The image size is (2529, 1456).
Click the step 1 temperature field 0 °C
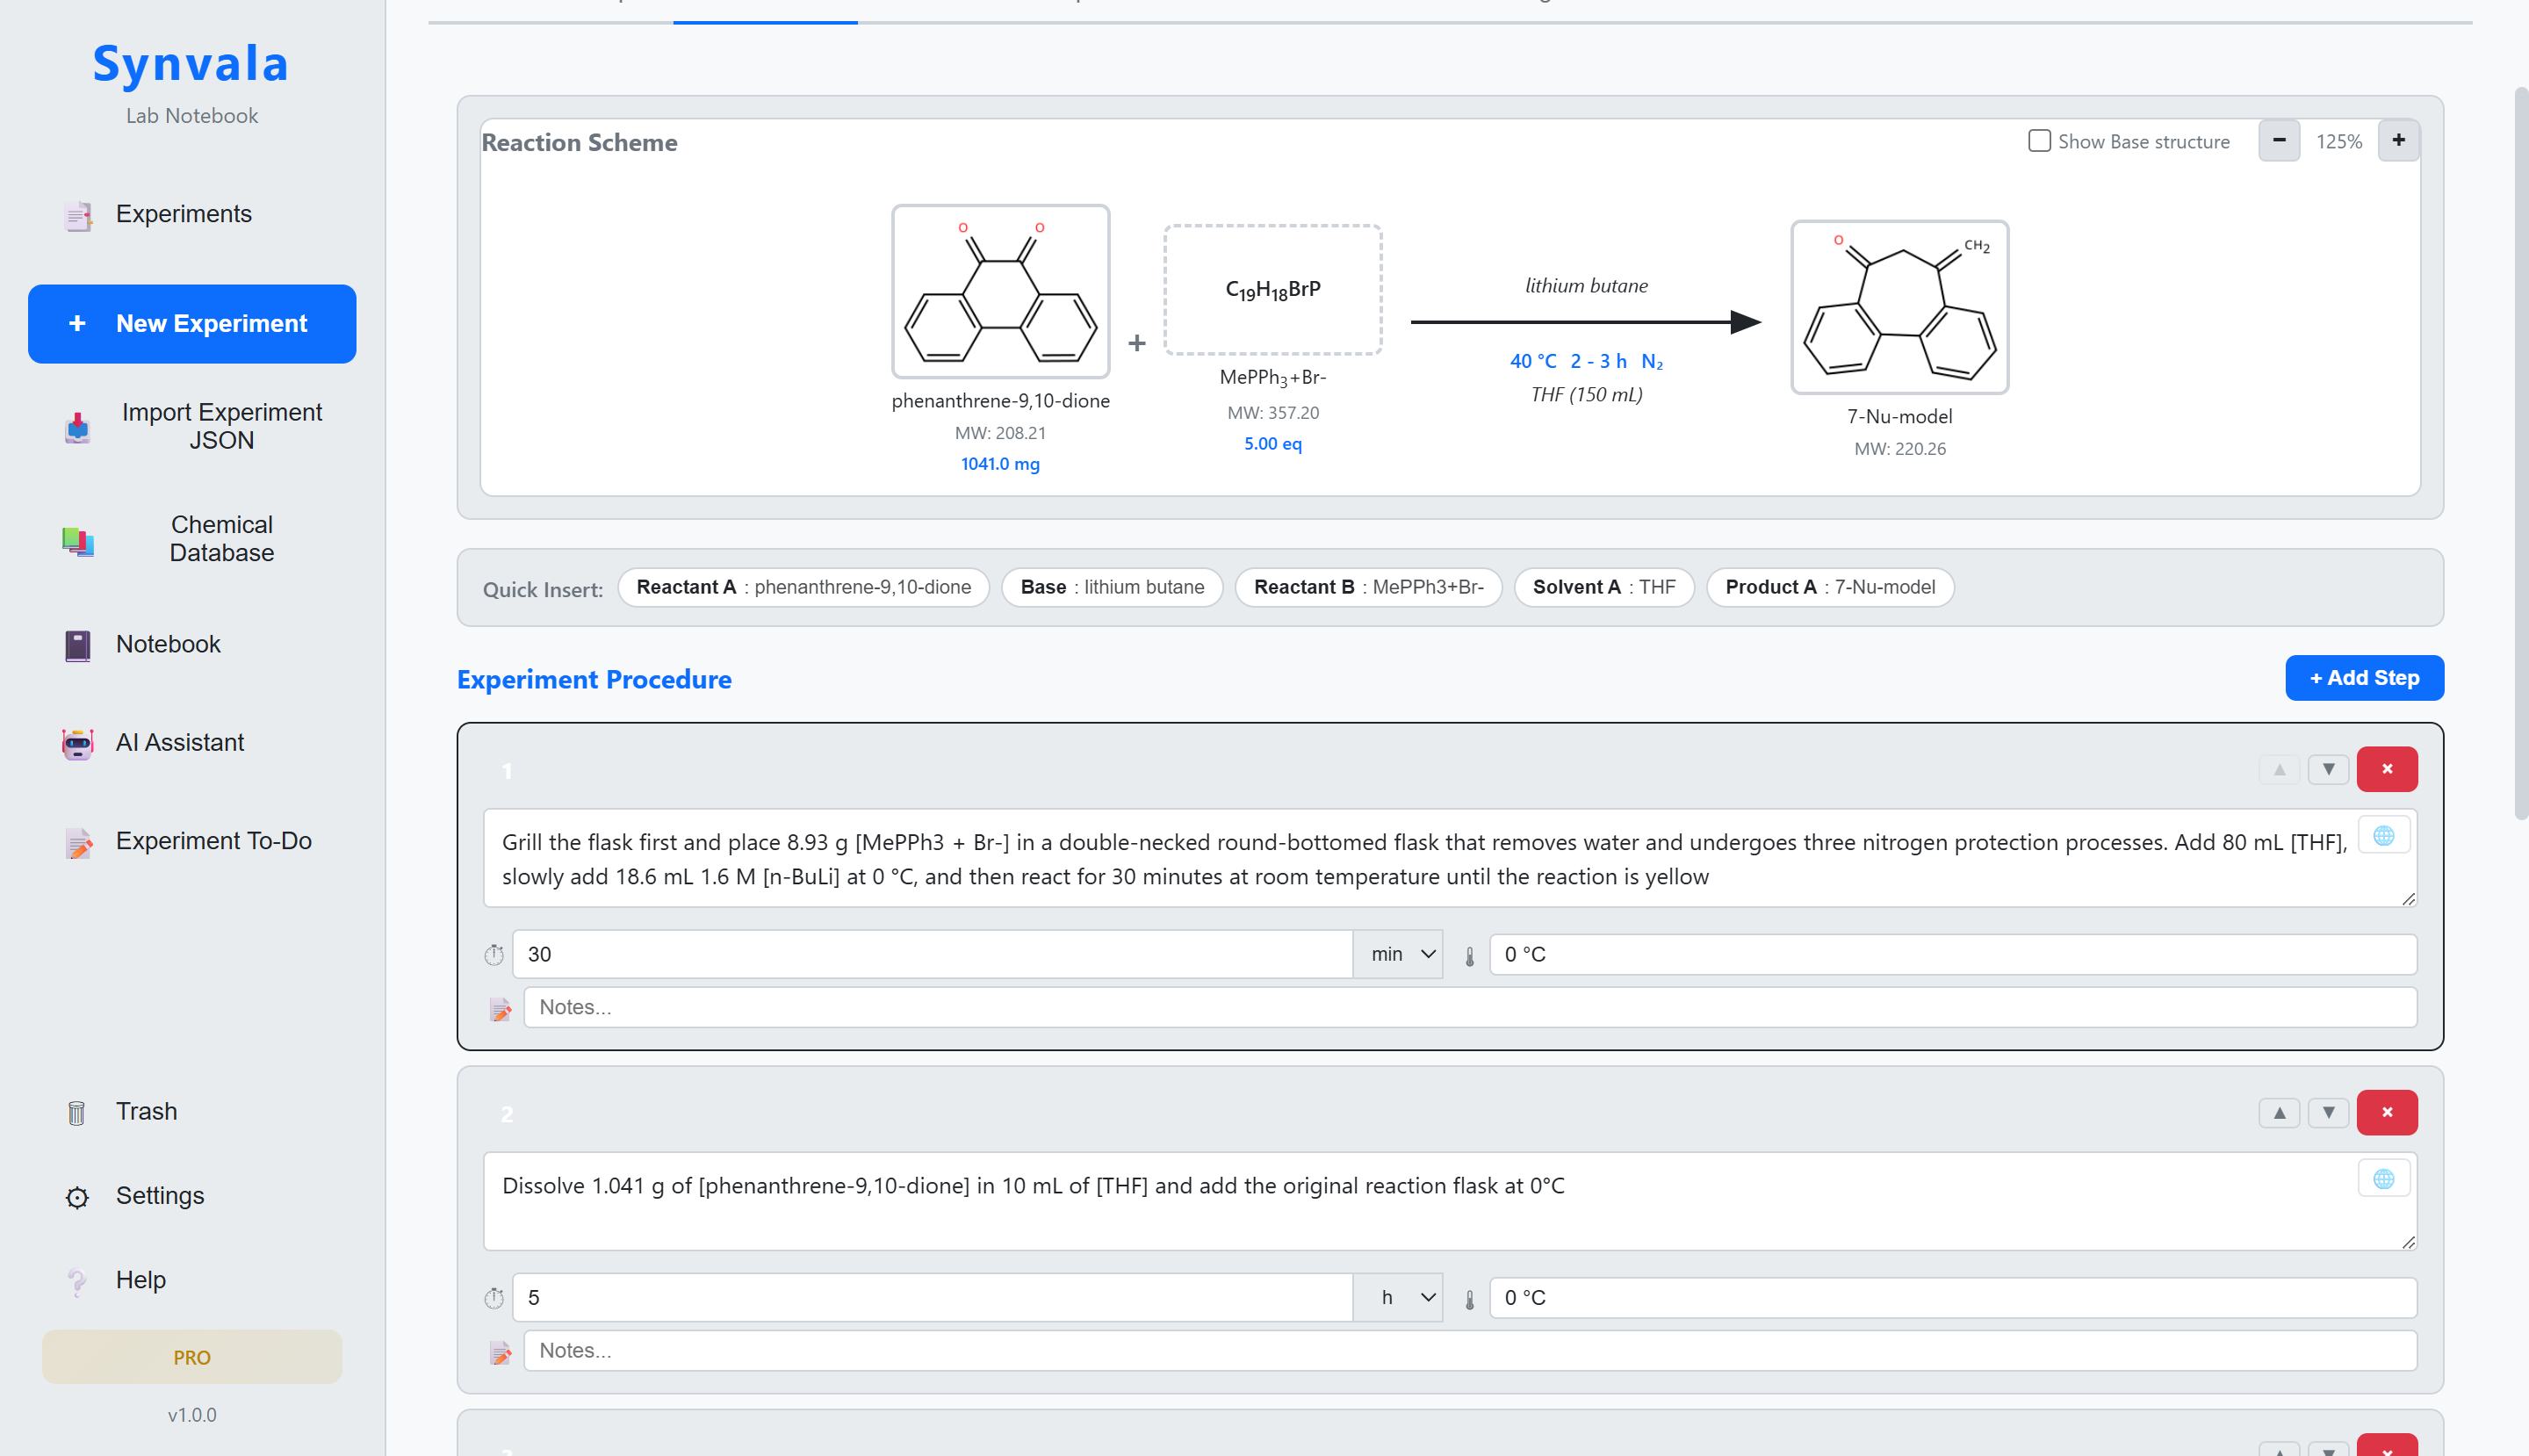(1953, 954)
